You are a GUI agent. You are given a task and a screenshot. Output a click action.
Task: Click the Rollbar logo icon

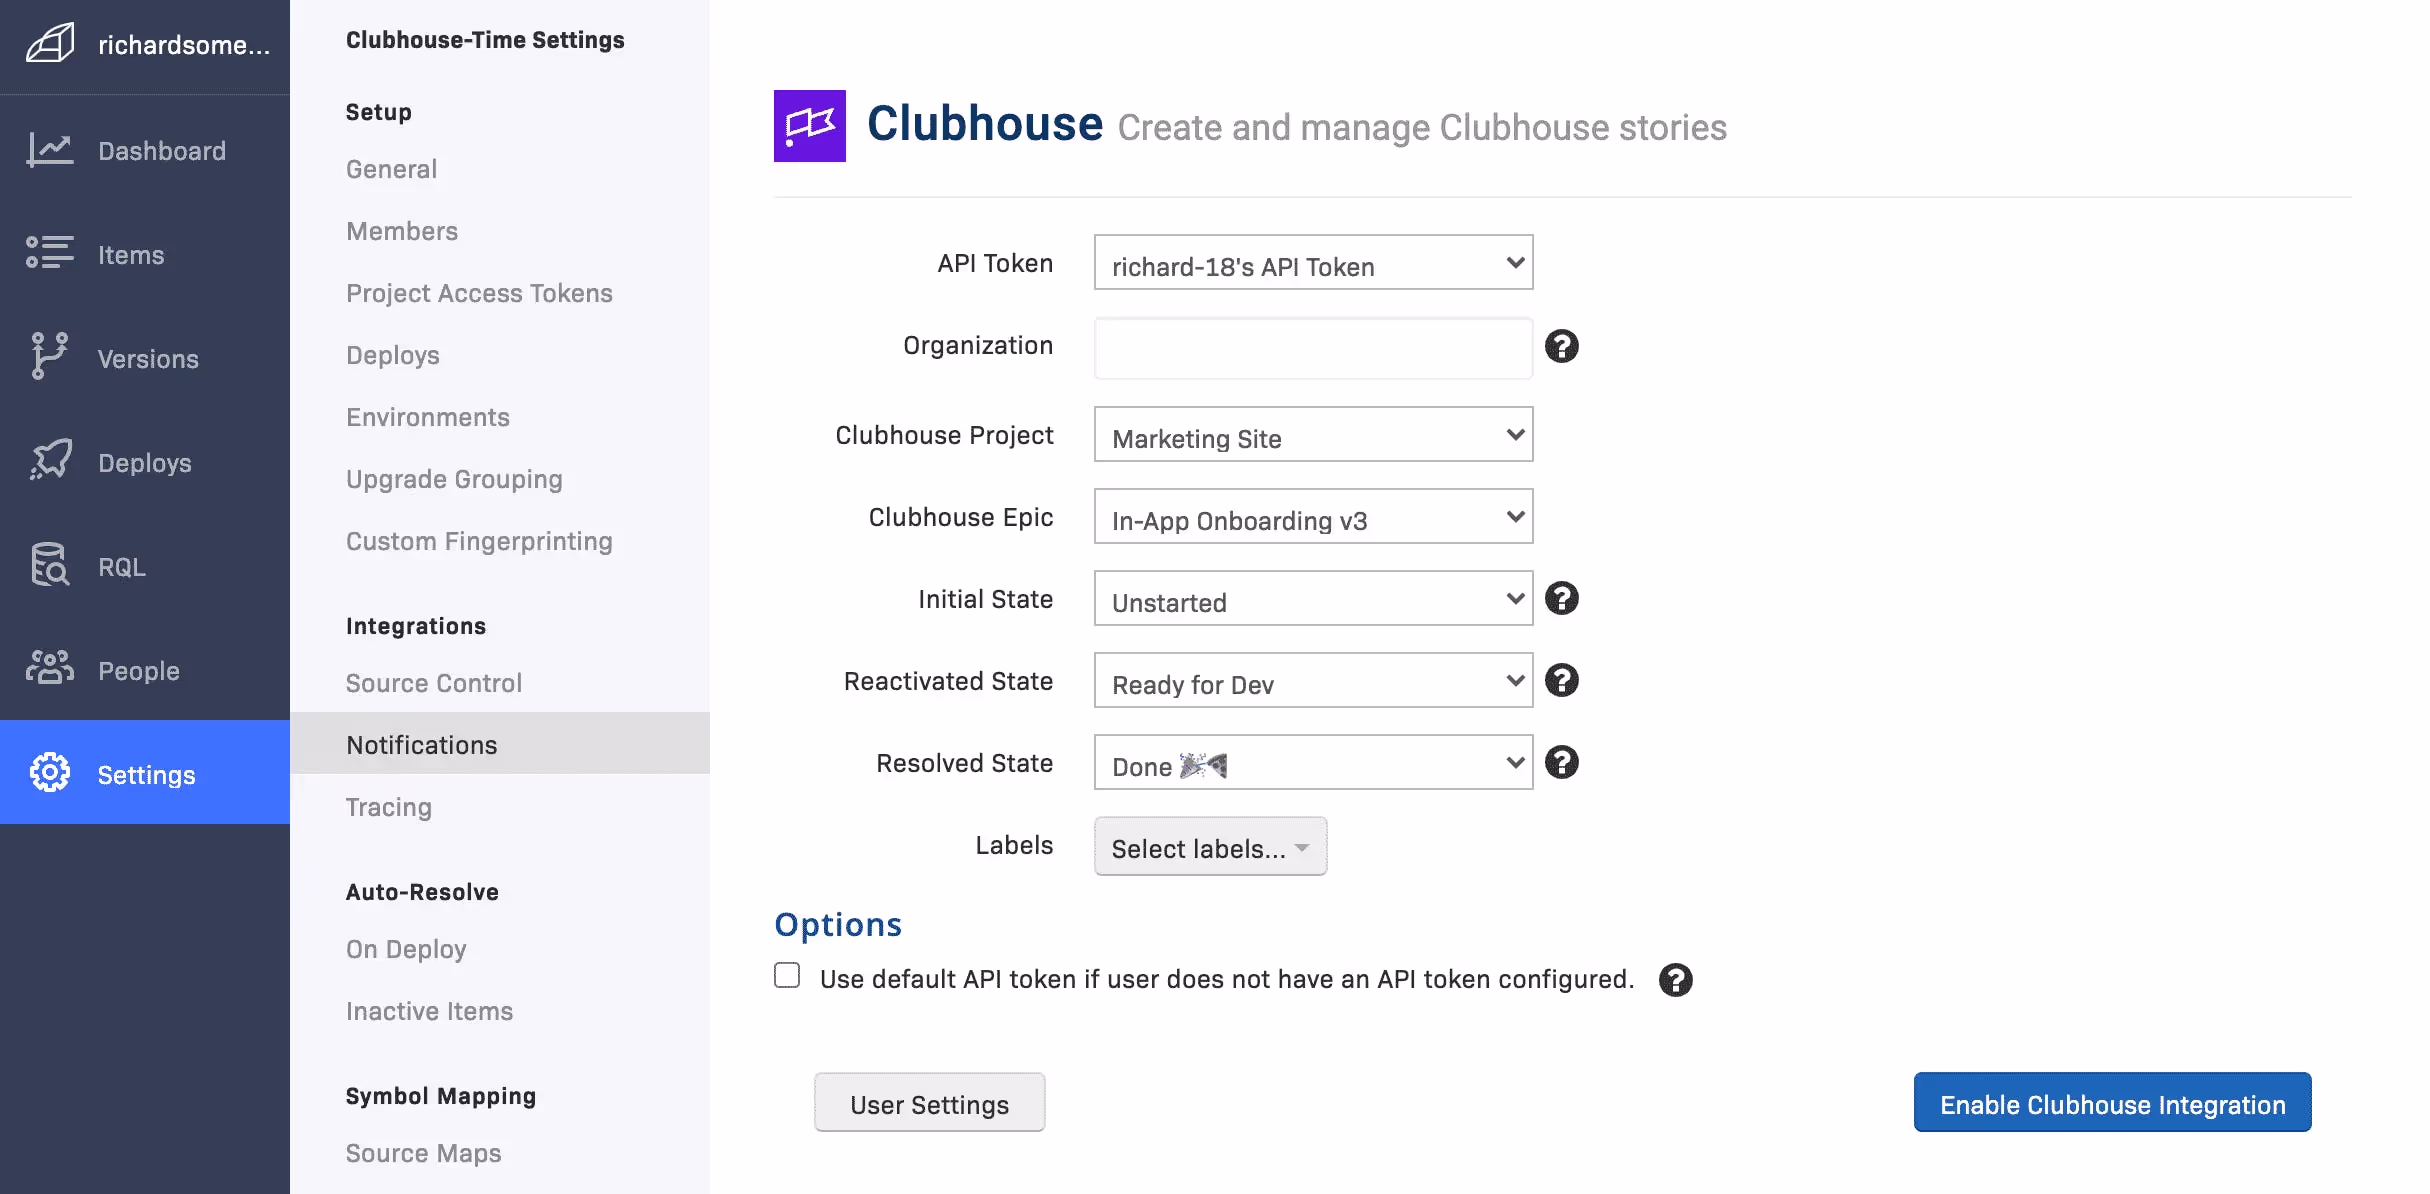[x=50, y=44]
